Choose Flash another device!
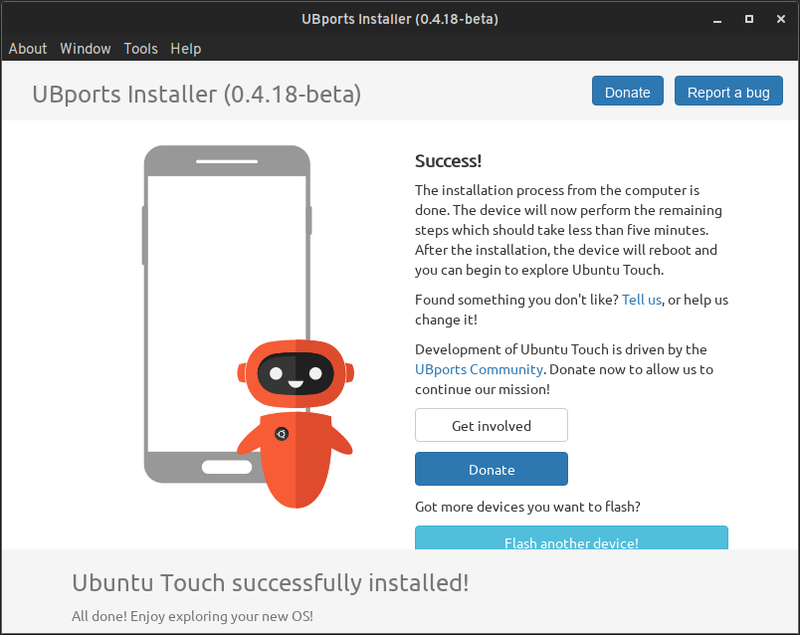Image resolution: width=800 pixels, height=635 pixels. point(571,541)
